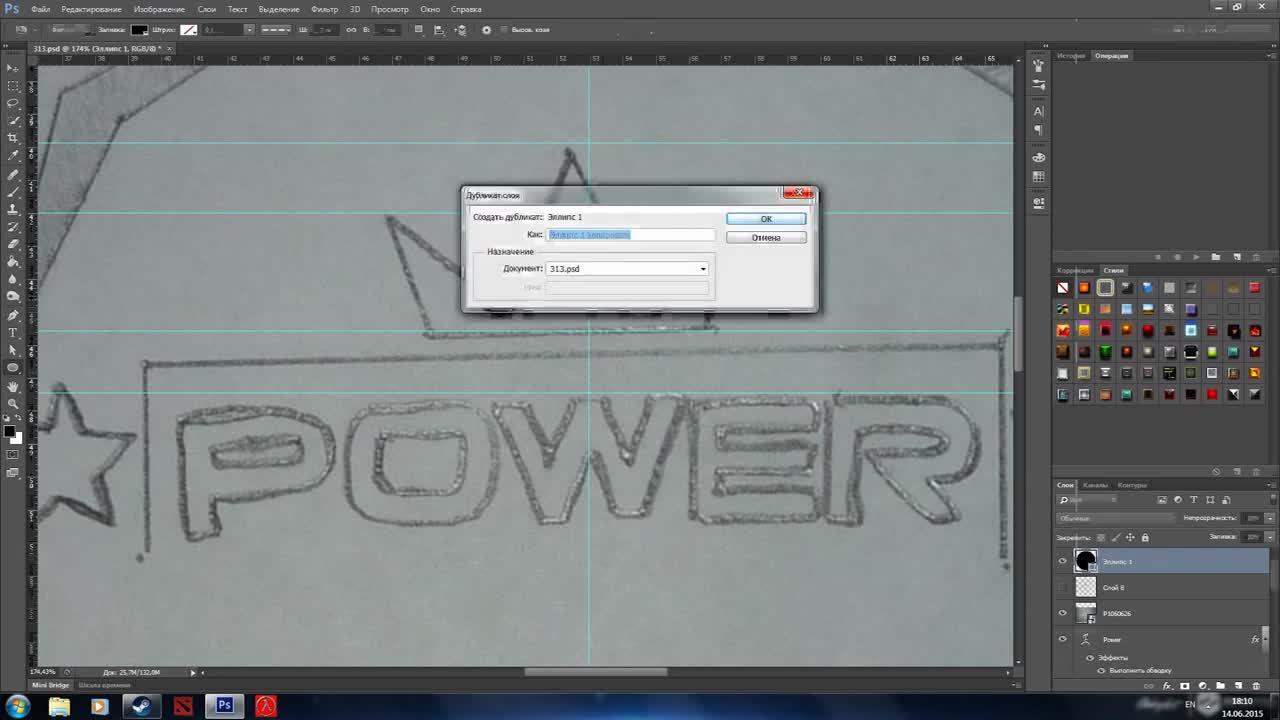The height and width of the screenshot is (720, 1280).
Task: Open the Редактирование menu
Action: pyautogui.click(x=91, y=9)
